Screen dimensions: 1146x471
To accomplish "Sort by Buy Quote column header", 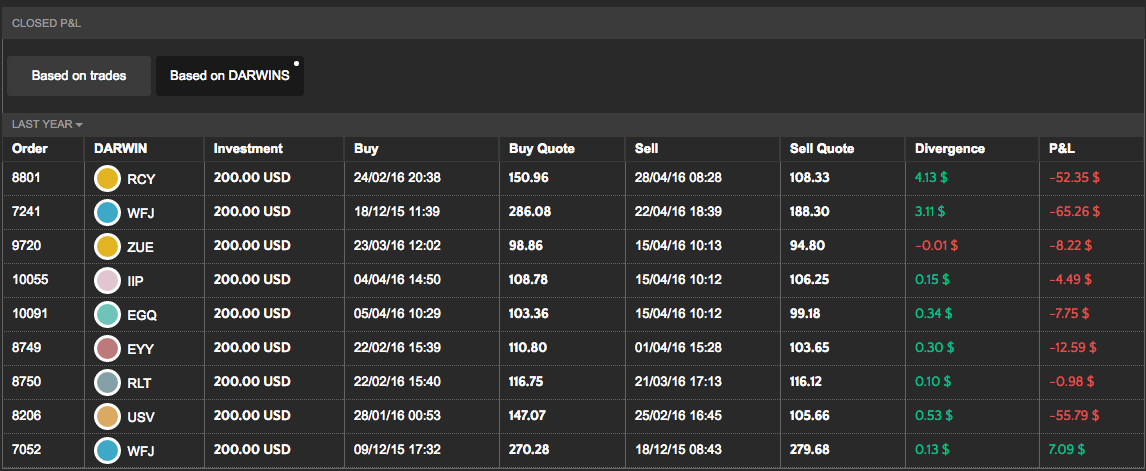I will [542, 149].
